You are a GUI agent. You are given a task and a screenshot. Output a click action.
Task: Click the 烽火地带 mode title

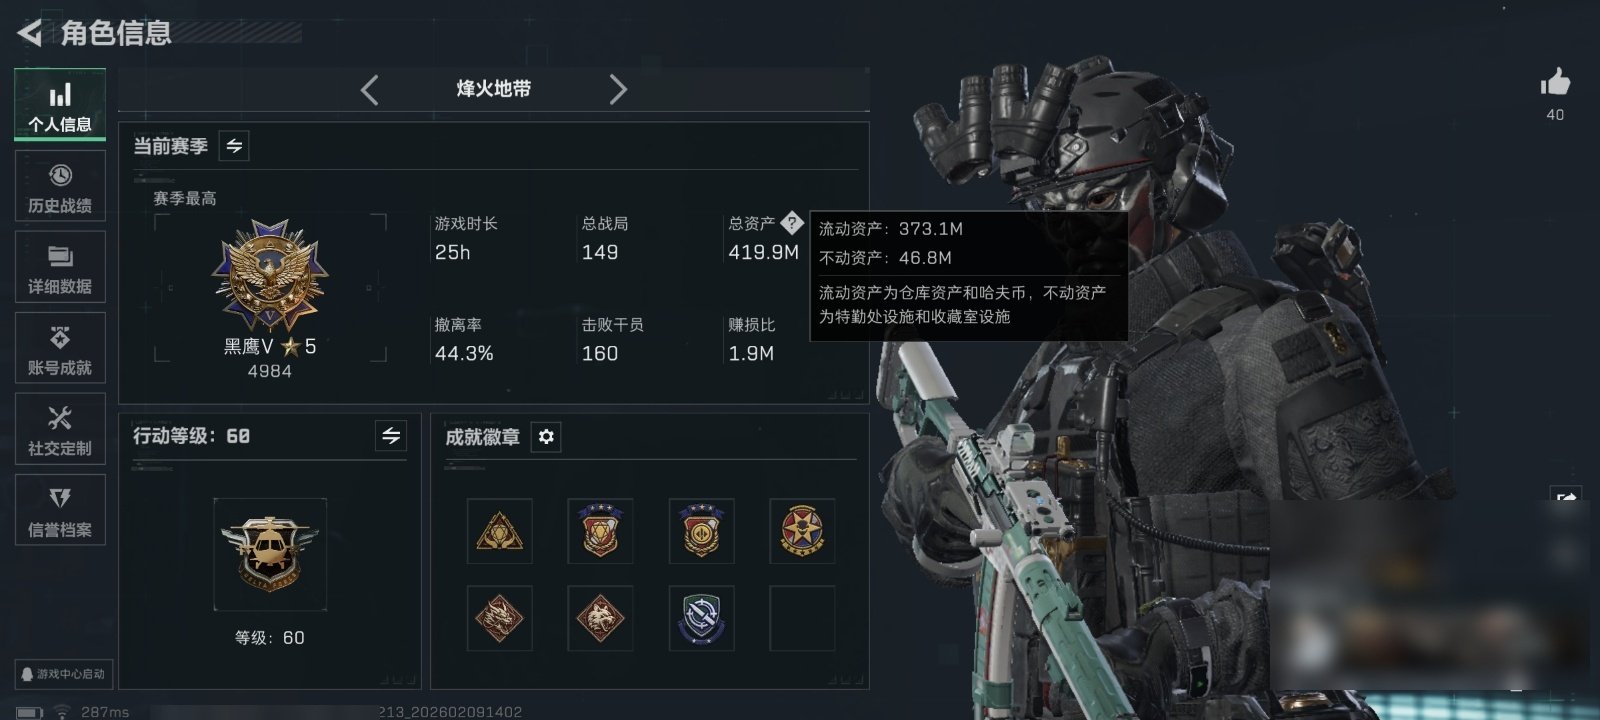[x=494, y=89]
